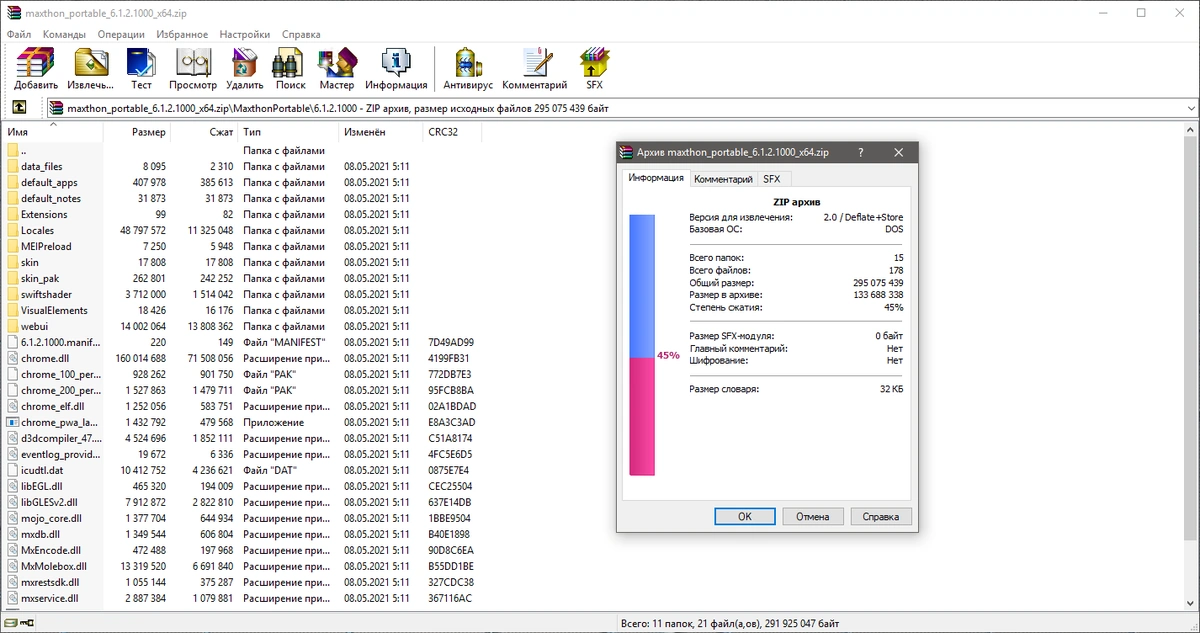Go up one folder level button
Screen dimensions: 1200x633
pyautogui.click(x=19, y=108)
